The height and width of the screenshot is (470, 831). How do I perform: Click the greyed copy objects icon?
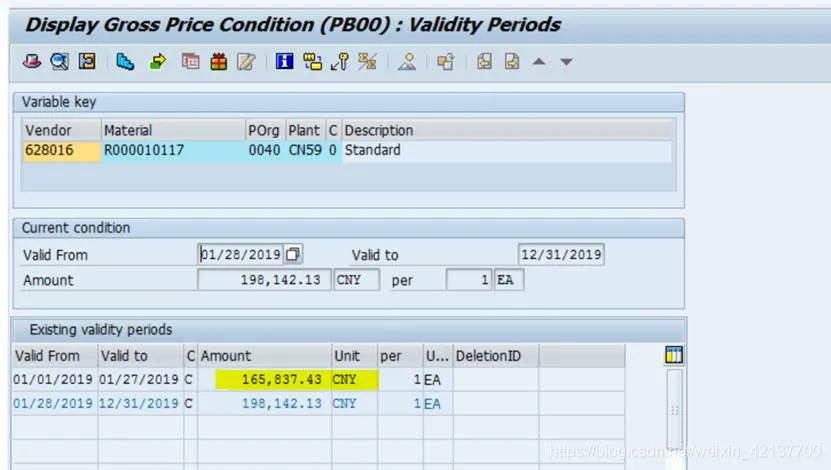click(446, 61)
